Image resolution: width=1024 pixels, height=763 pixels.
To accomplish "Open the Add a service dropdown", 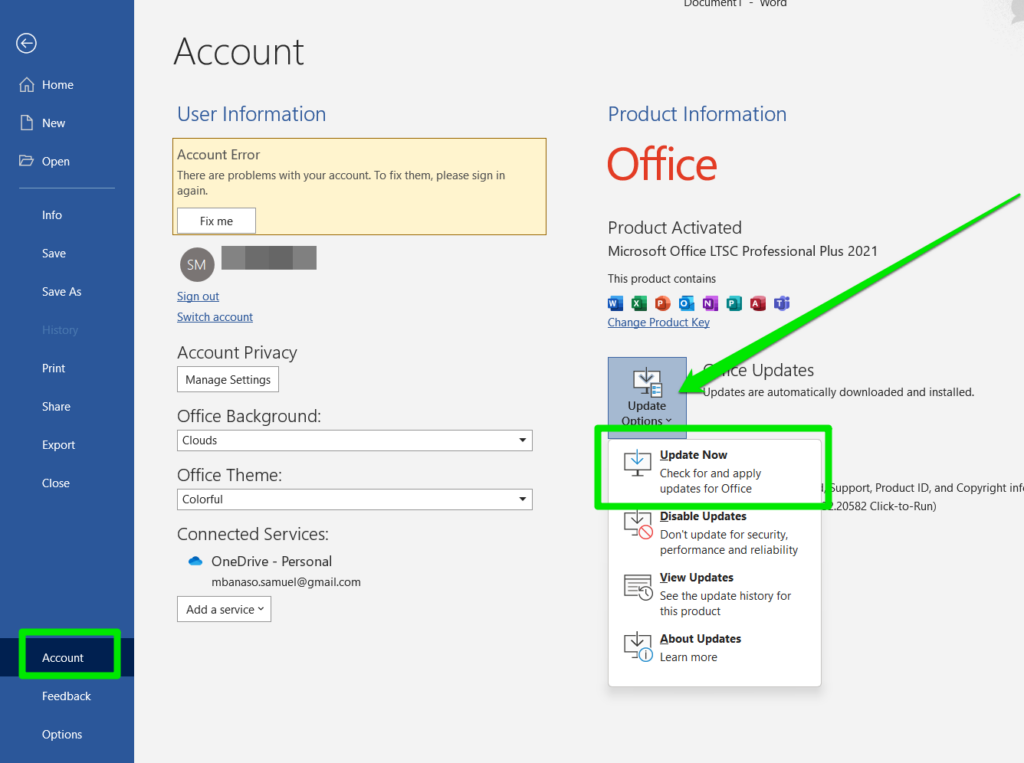I will (x=223, y=608).
